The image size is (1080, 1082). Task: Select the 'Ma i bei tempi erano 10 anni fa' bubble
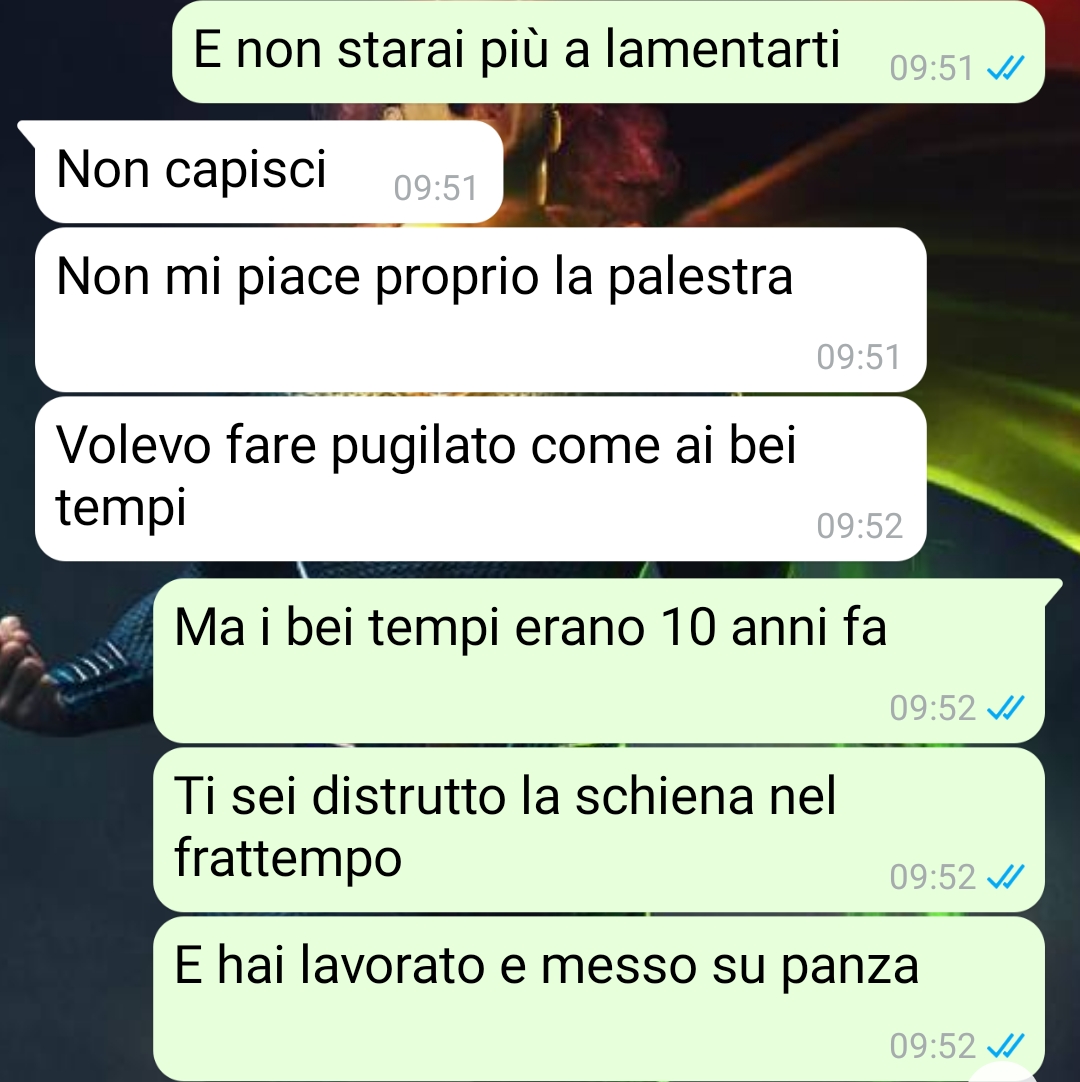(598, 661)
